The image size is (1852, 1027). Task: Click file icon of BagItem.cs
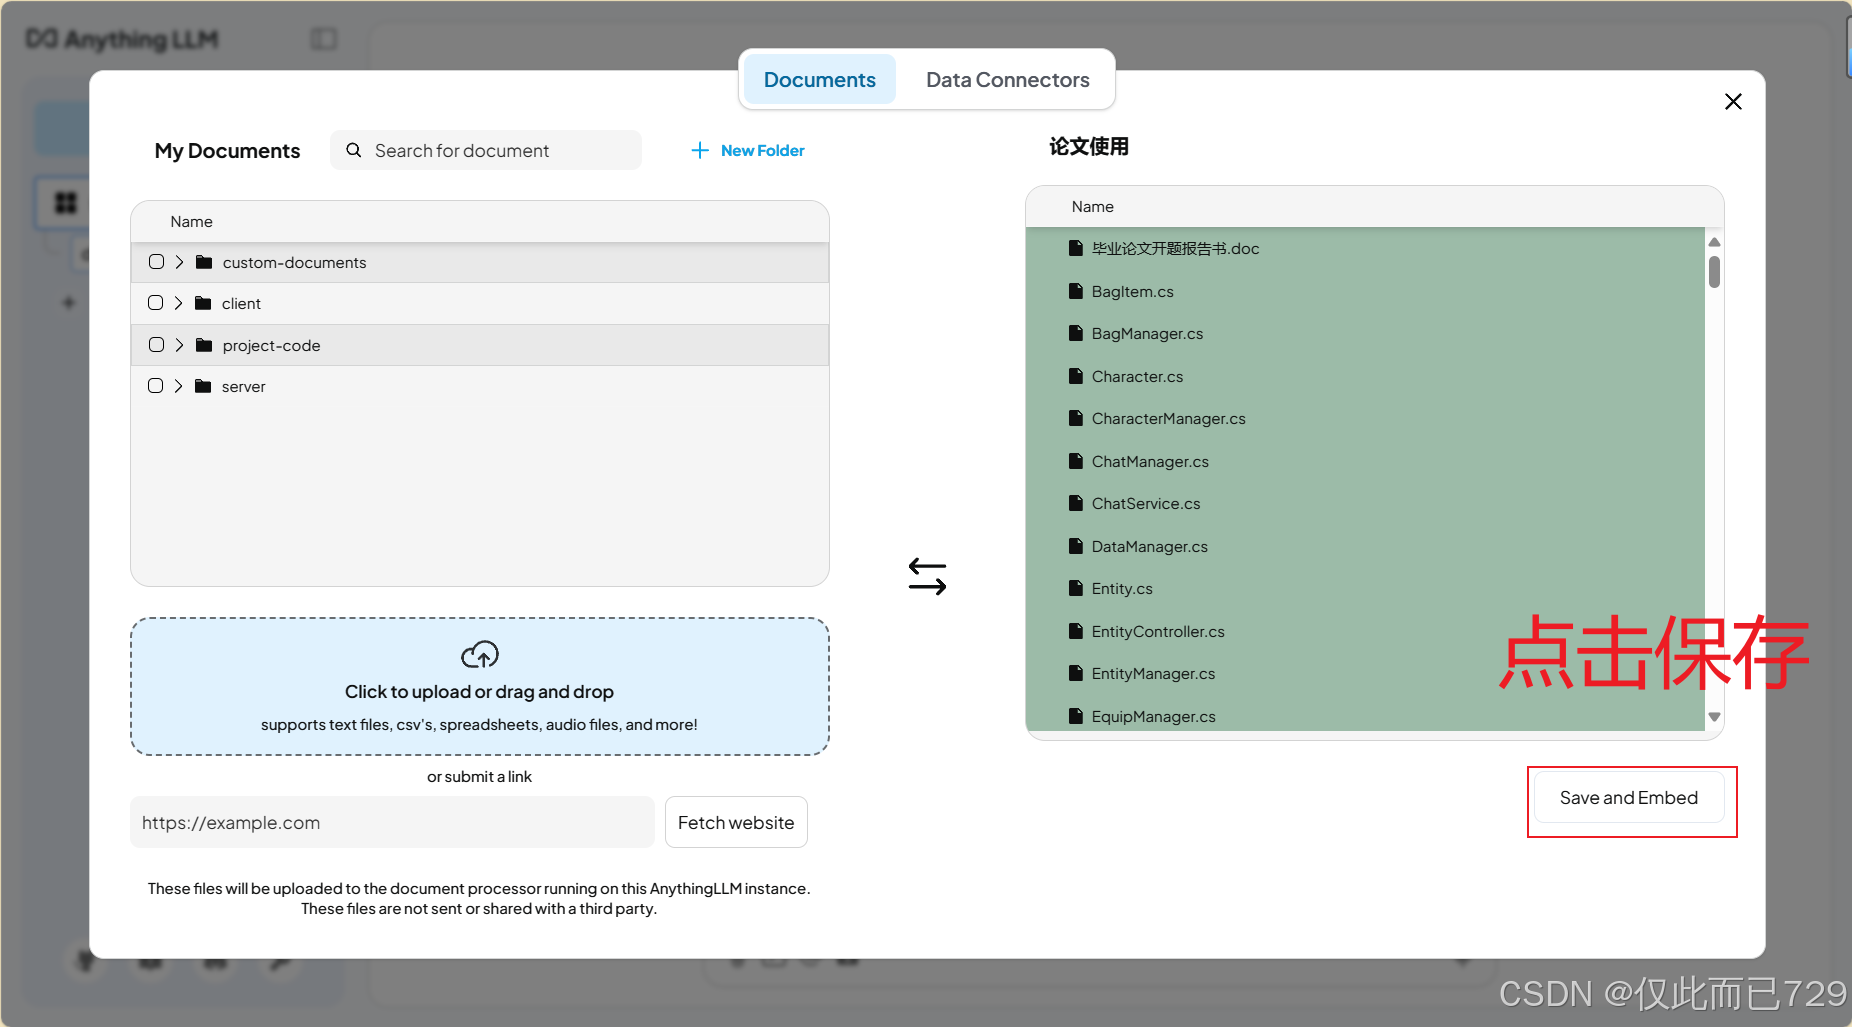point(1076,291)
